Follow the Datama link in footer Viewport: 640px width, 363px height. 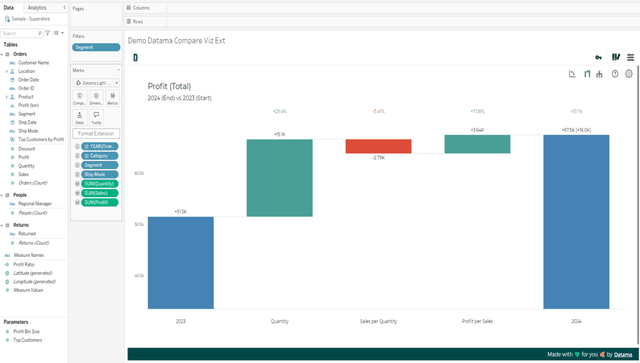pyautogui.click(x=623, y=354)
